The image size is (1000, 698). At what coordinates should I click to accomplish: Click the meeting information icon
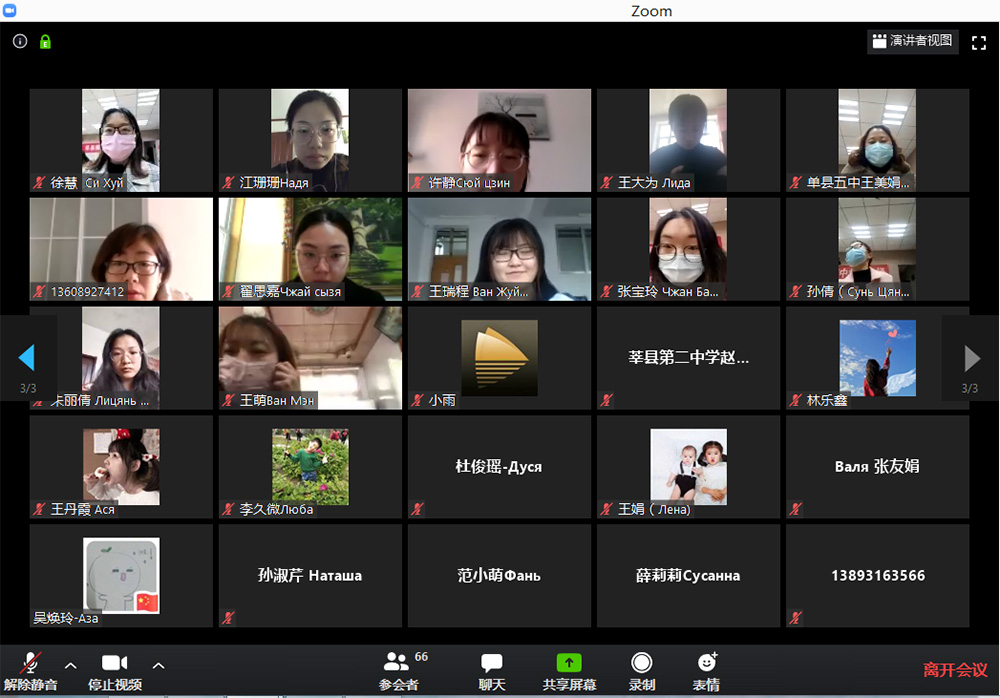tap(20, 42)
